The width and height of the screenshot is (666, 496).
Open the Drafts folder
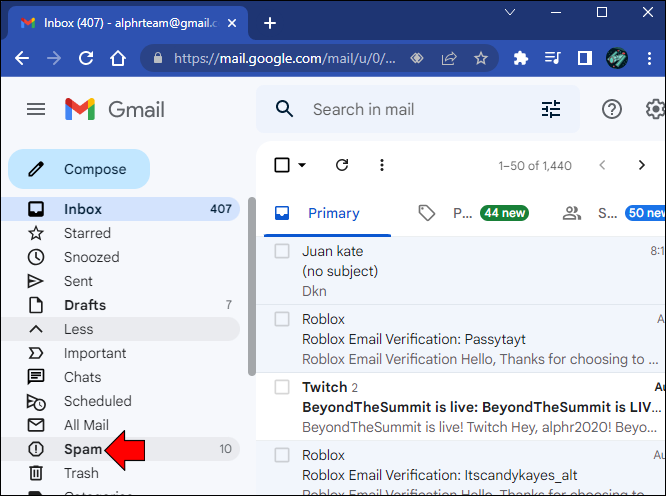coord(121,305)
